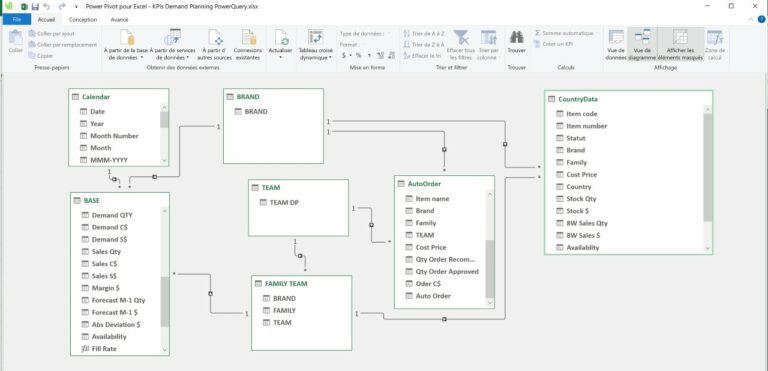Select Auto Order field in AutoOrder
Viewport: 768px width, 371px height.
[433, 296]
